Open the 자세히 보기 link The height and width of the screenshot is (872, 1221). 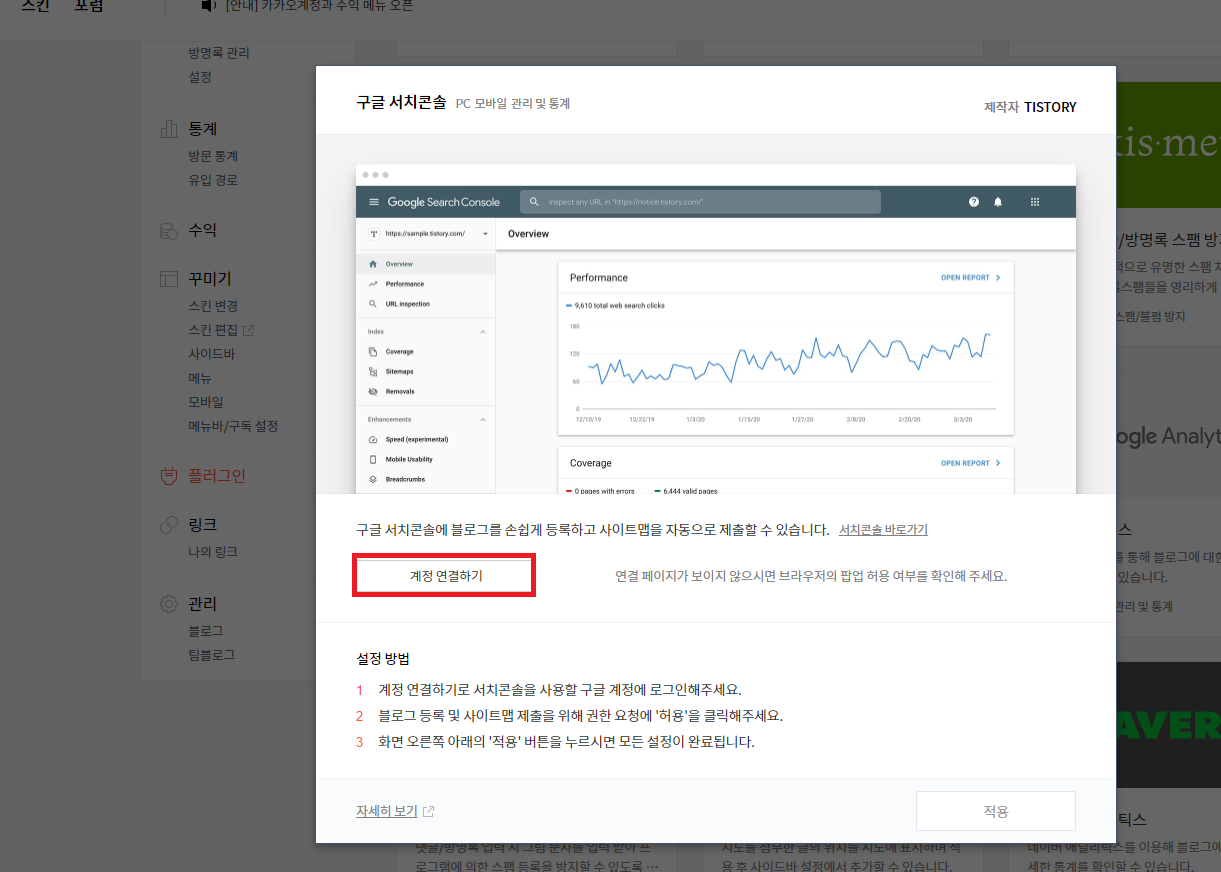click(386, 811)
